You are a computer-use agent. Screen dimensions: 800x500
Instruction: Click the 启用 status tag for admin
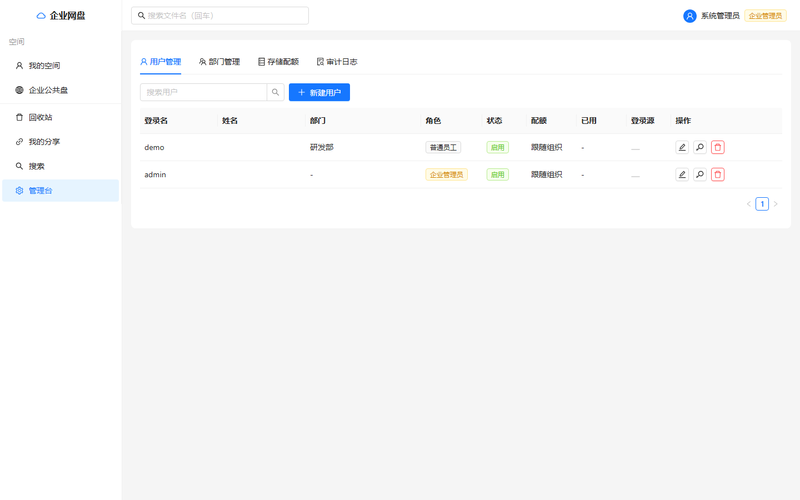[497, 174]
